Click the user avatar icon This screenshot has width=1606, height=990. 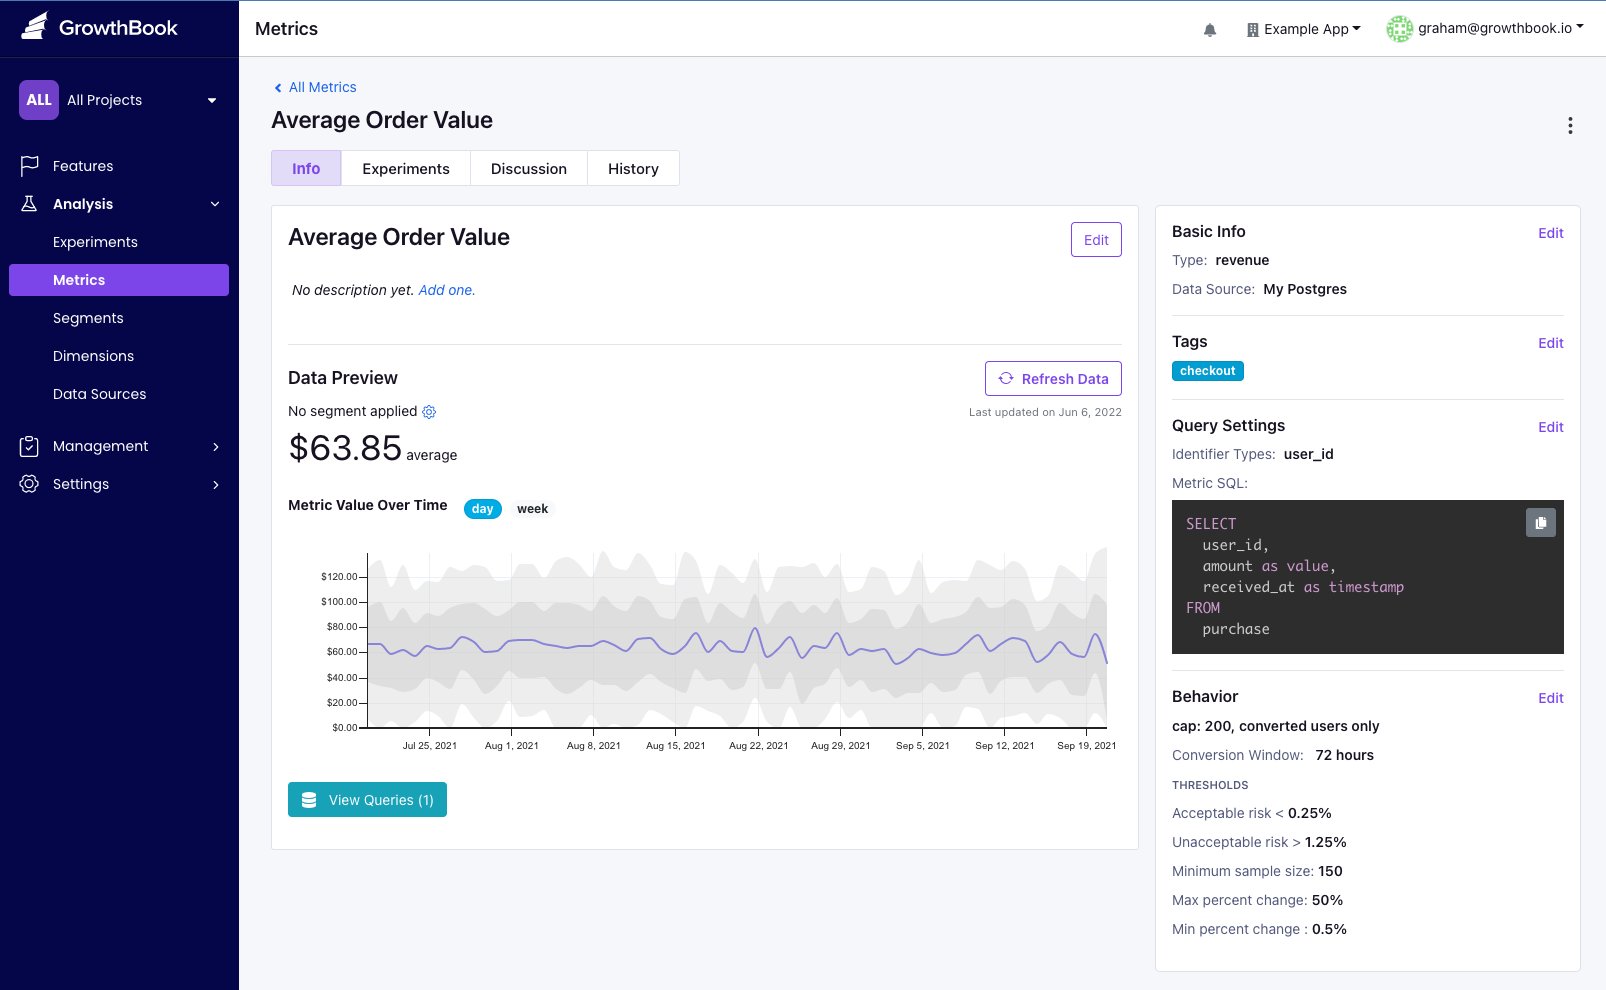click(1399, 29)
